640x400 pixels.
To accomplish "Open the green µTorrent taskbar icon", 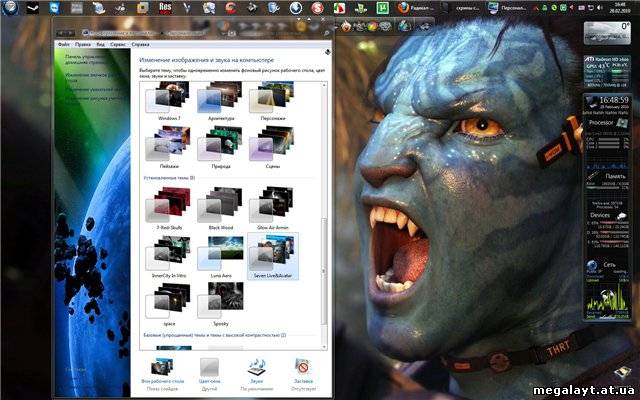I will 382,8.
